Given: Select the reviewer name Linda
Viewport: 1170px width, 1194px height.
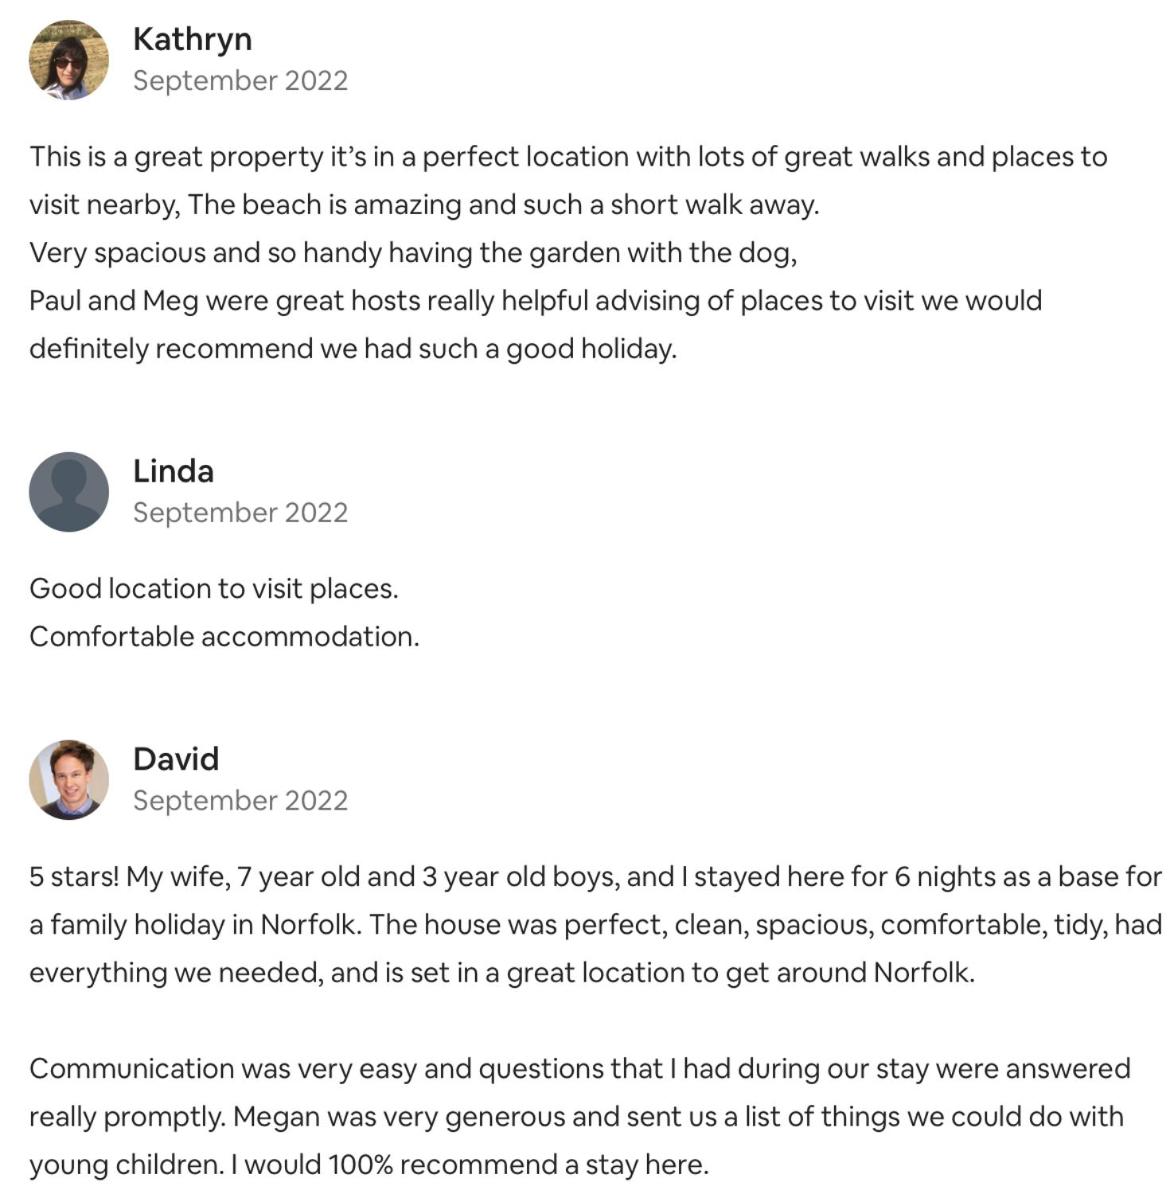Looking at the screenshot, I should [173, 471].
